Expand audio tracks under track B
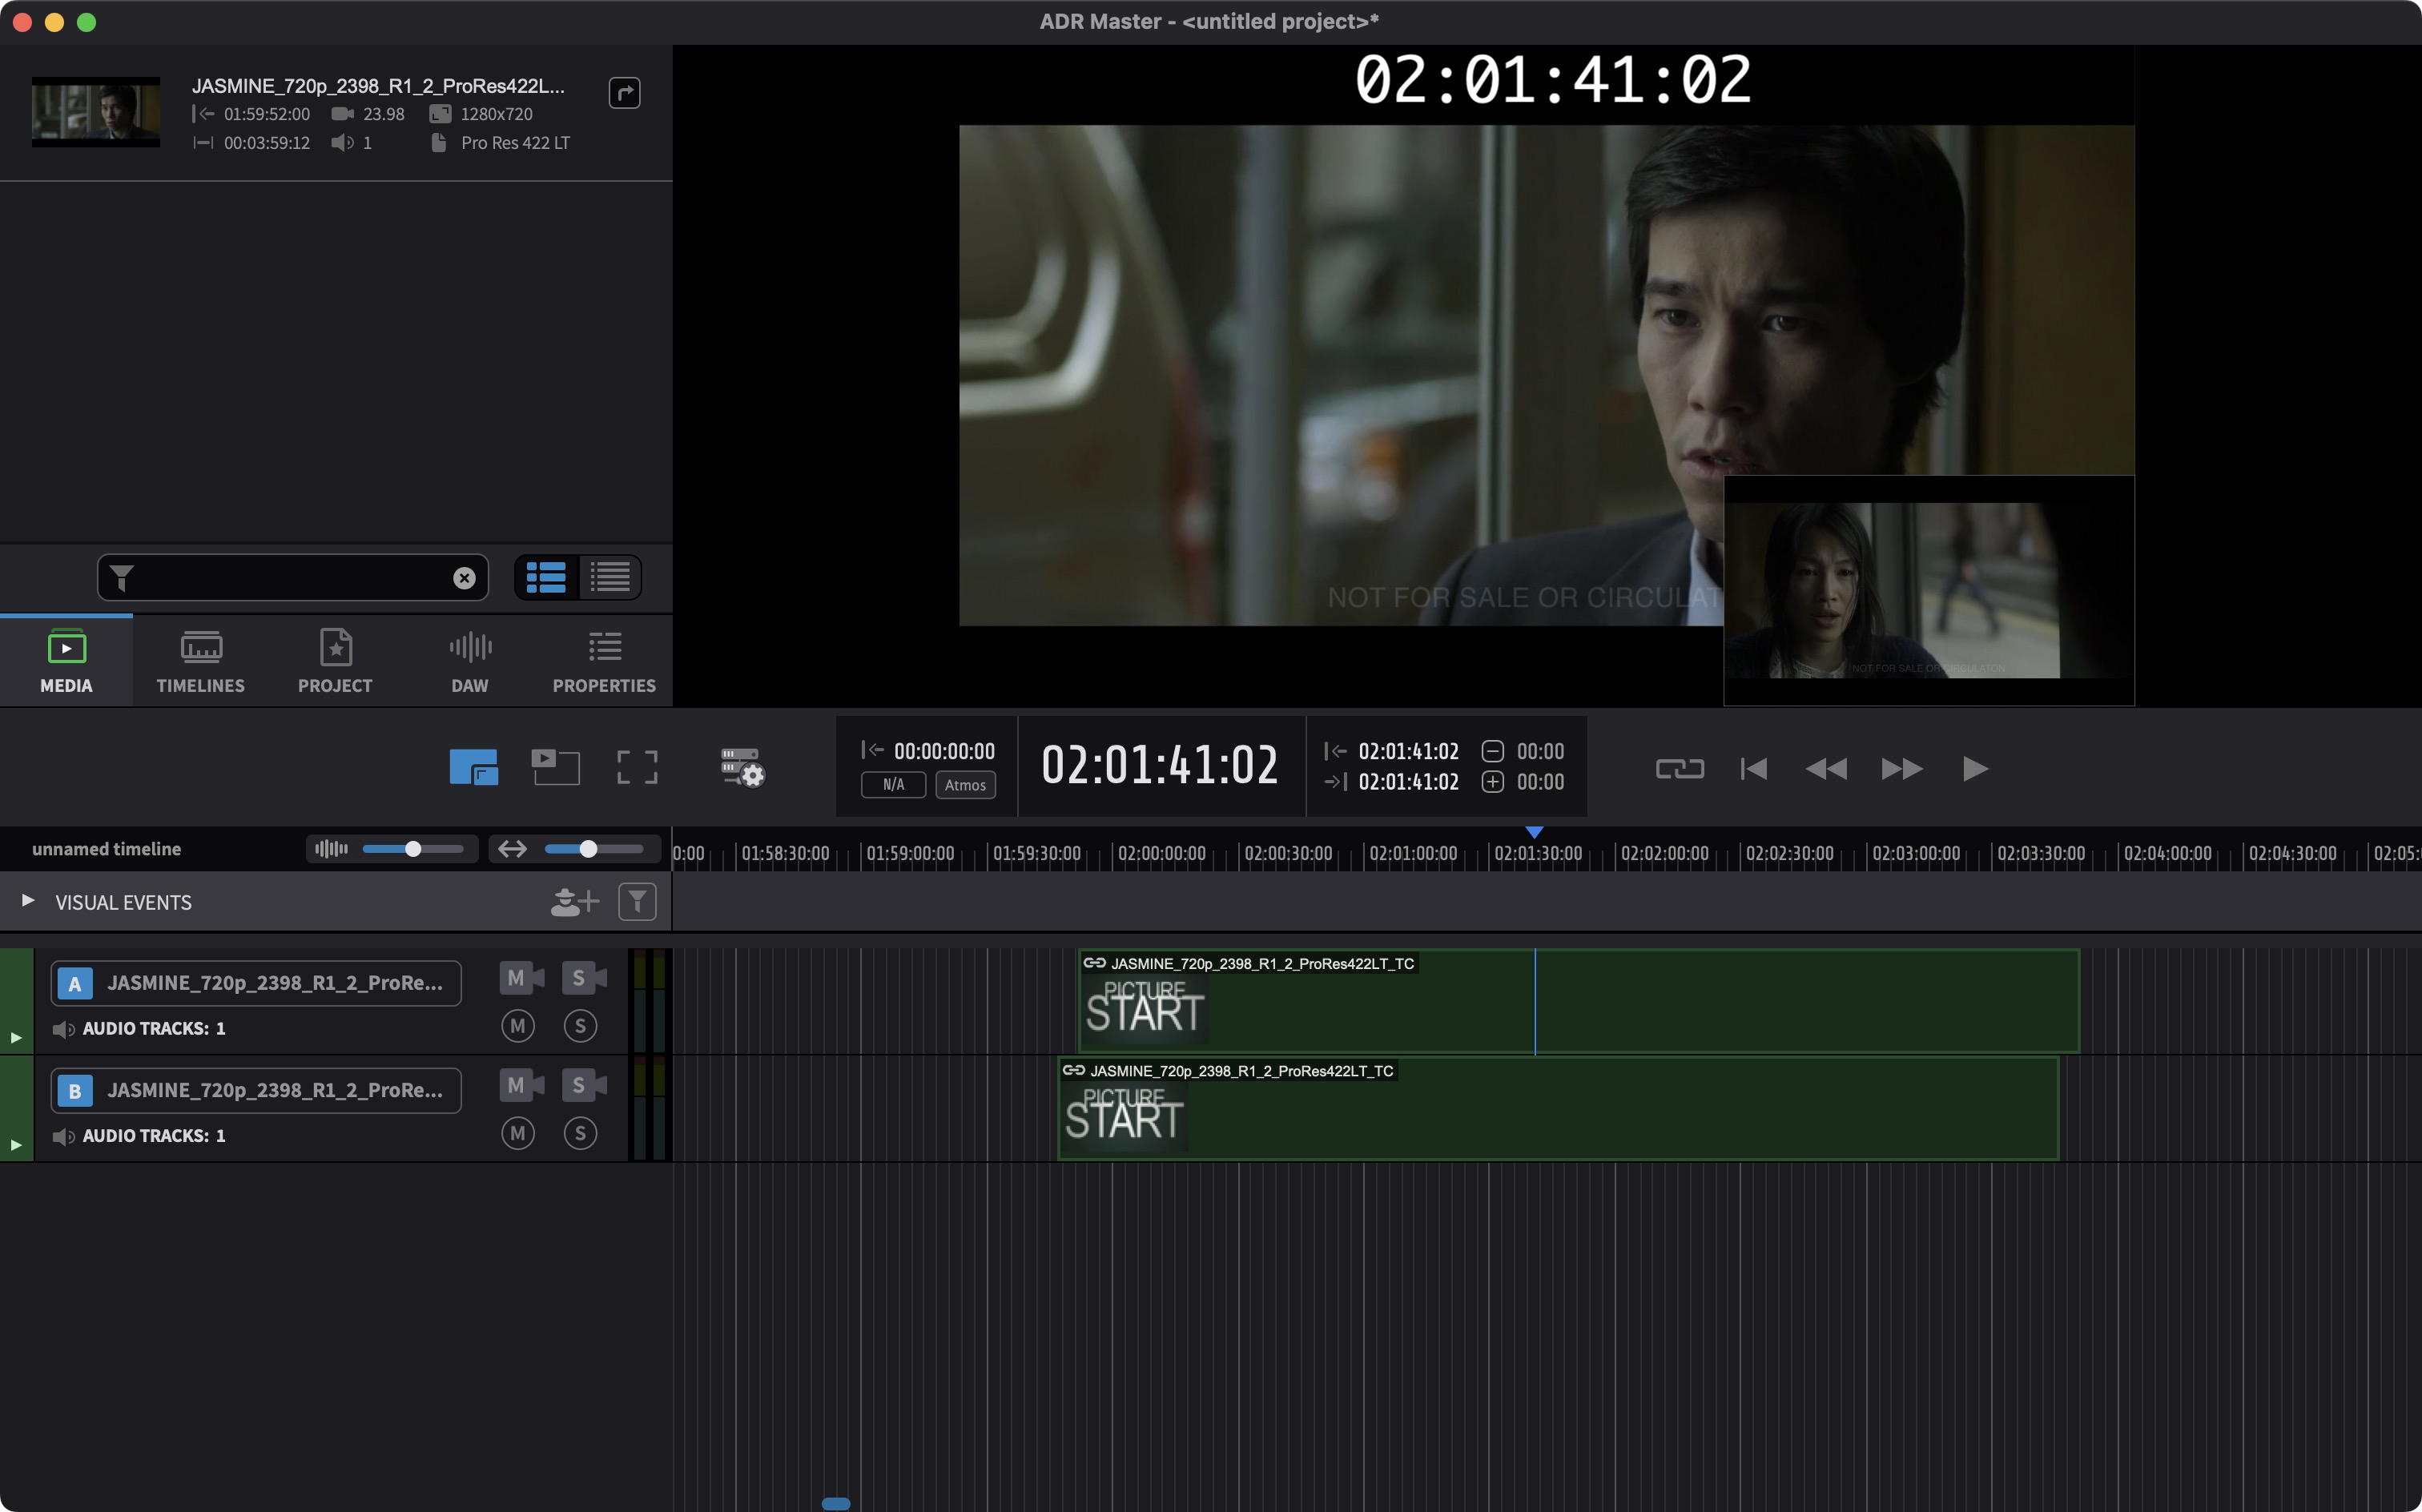Viewport: 2422px width, 1512px height. pos(16,1137)
